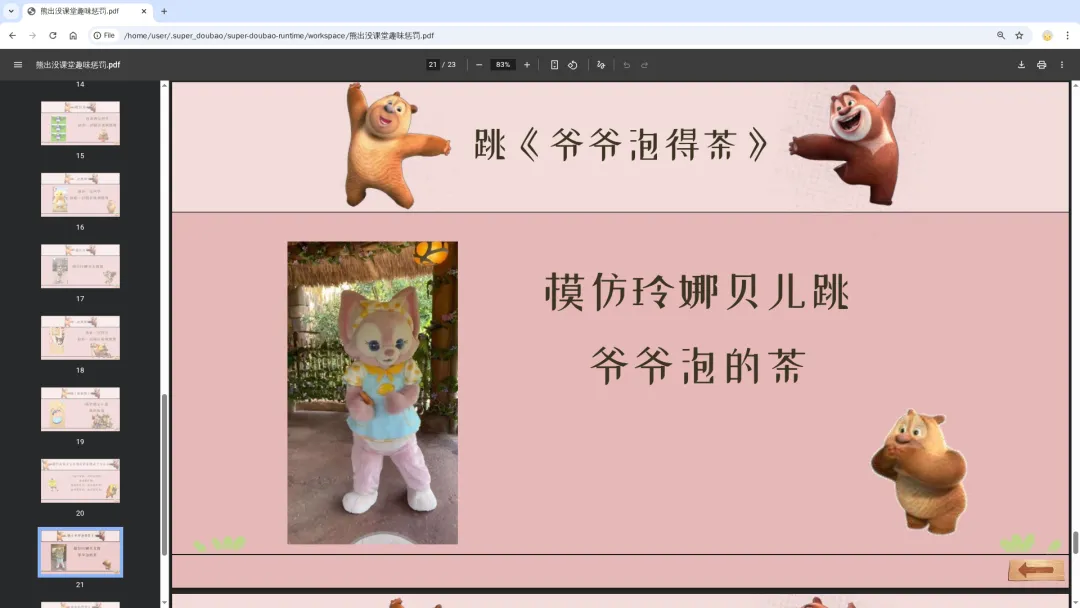Select the 熊出没课堂趣味惩罚.pdf browser tab
The image size is (1080, 608).
tap(87, 11)
